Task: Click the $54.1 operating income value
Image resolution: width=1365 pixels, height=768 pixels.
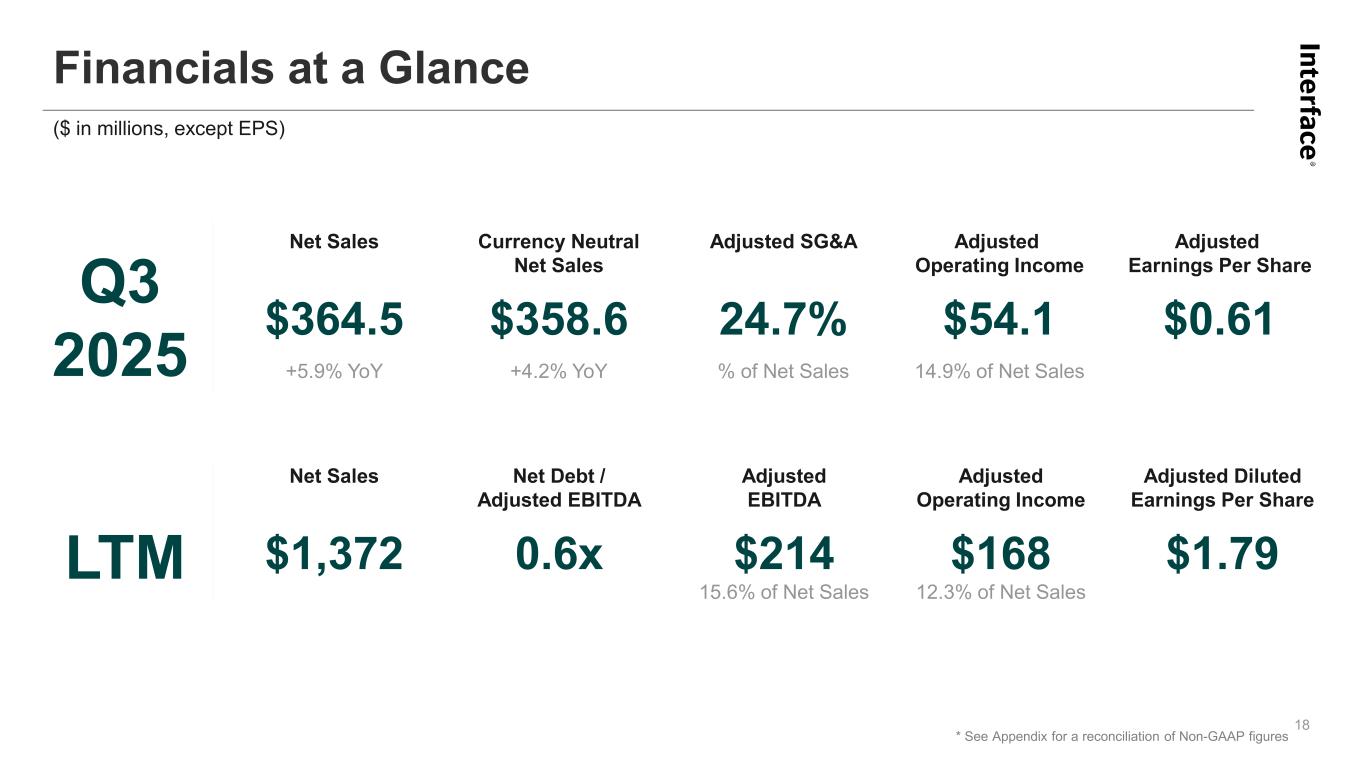Action: coord(998,320)
